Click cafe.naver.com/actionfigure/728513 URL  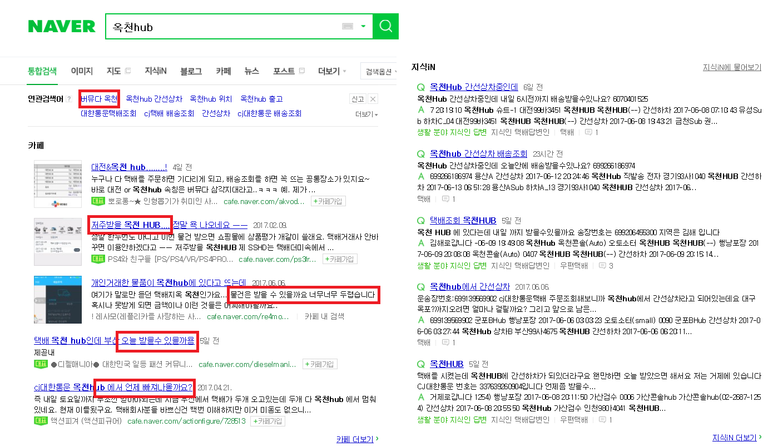(x=187, y=421)
